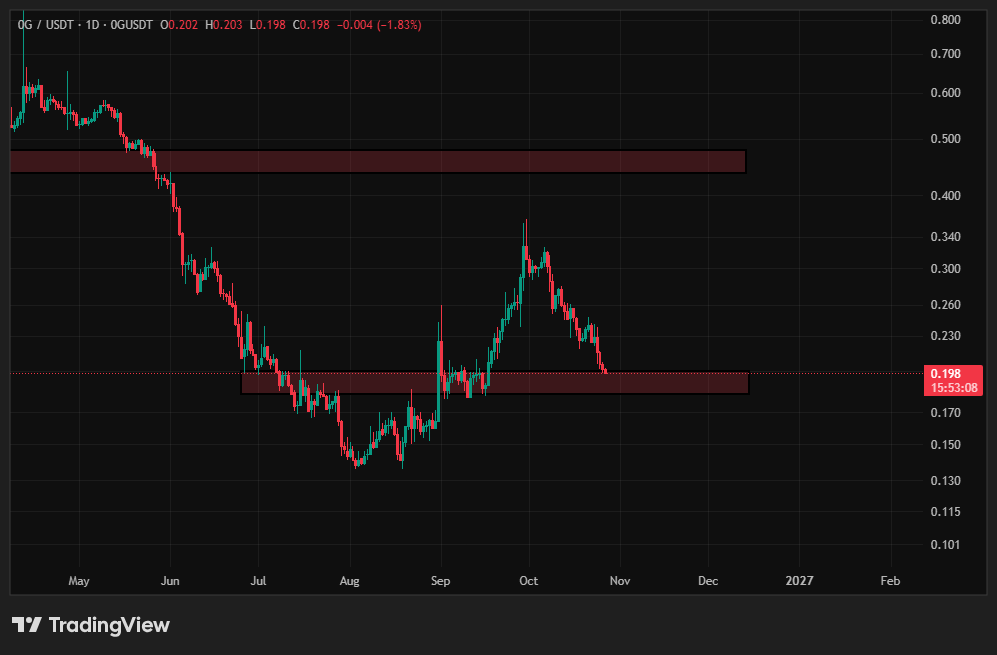Click the 2027 label on time axis

[x=799, y=581]
